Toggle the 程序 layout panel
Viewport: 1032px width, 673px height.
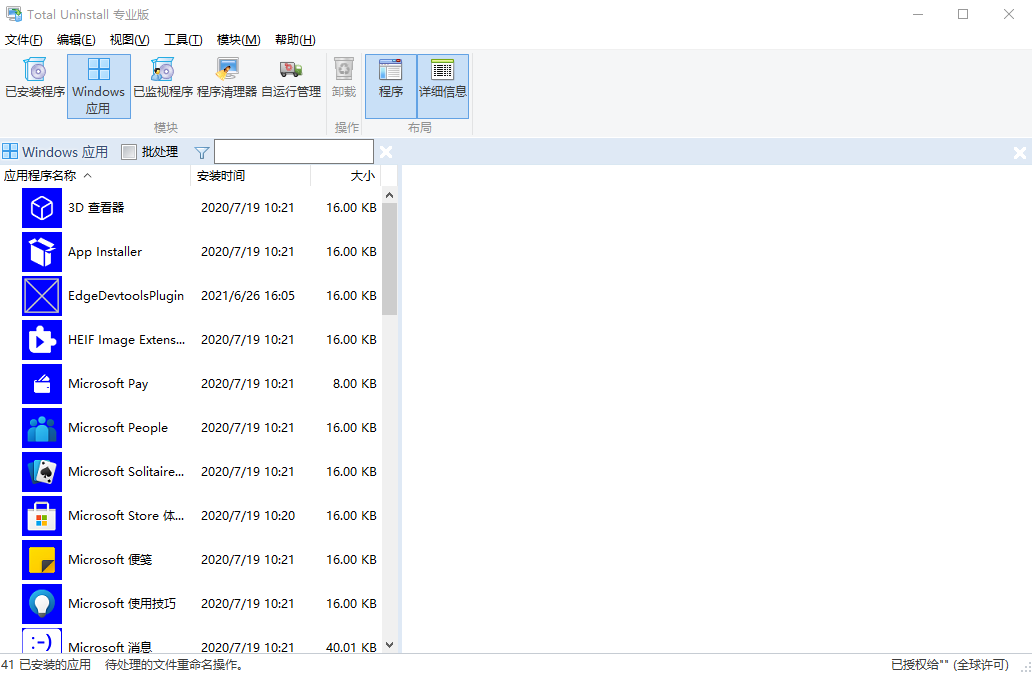coord(391,86)
